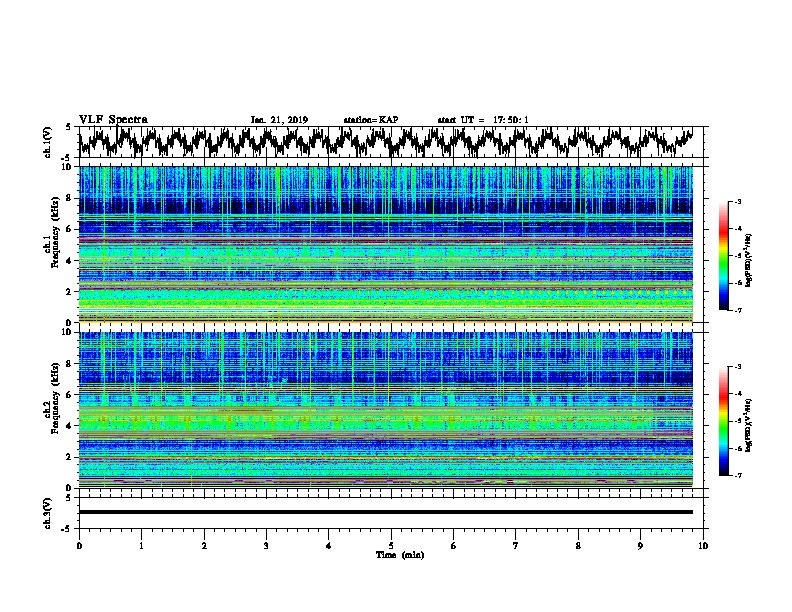Image resolution: width=792 pixels, height=612 pixels.
Task: Click inside the ch.1 spectrogram panel
Action: click(x=385, y=244)
